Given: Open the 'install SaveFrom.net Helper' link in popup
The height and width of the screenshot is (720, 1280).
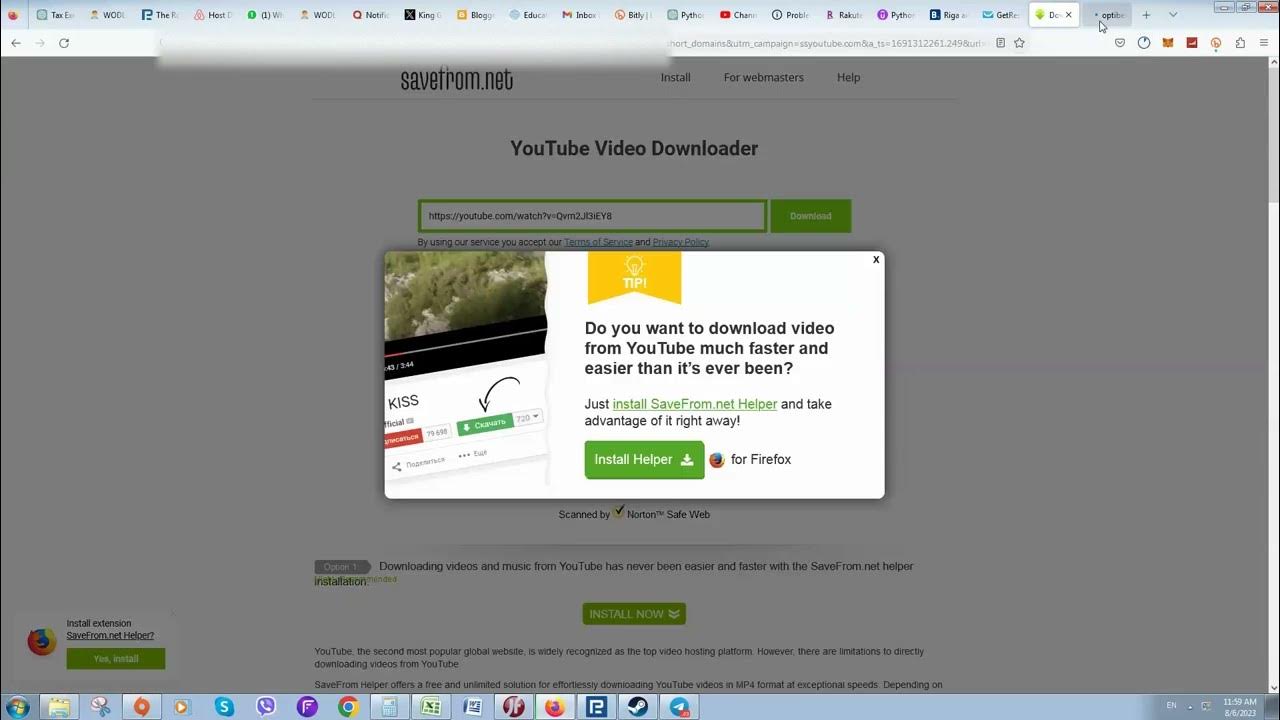Looking at the screenshot, I should pos(695,404).
